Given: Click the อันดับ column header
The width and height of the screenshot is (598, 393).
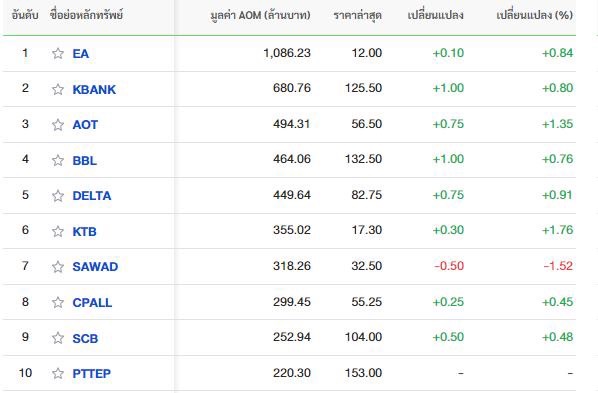Looking at the screenshot, I should pos(25,15).
